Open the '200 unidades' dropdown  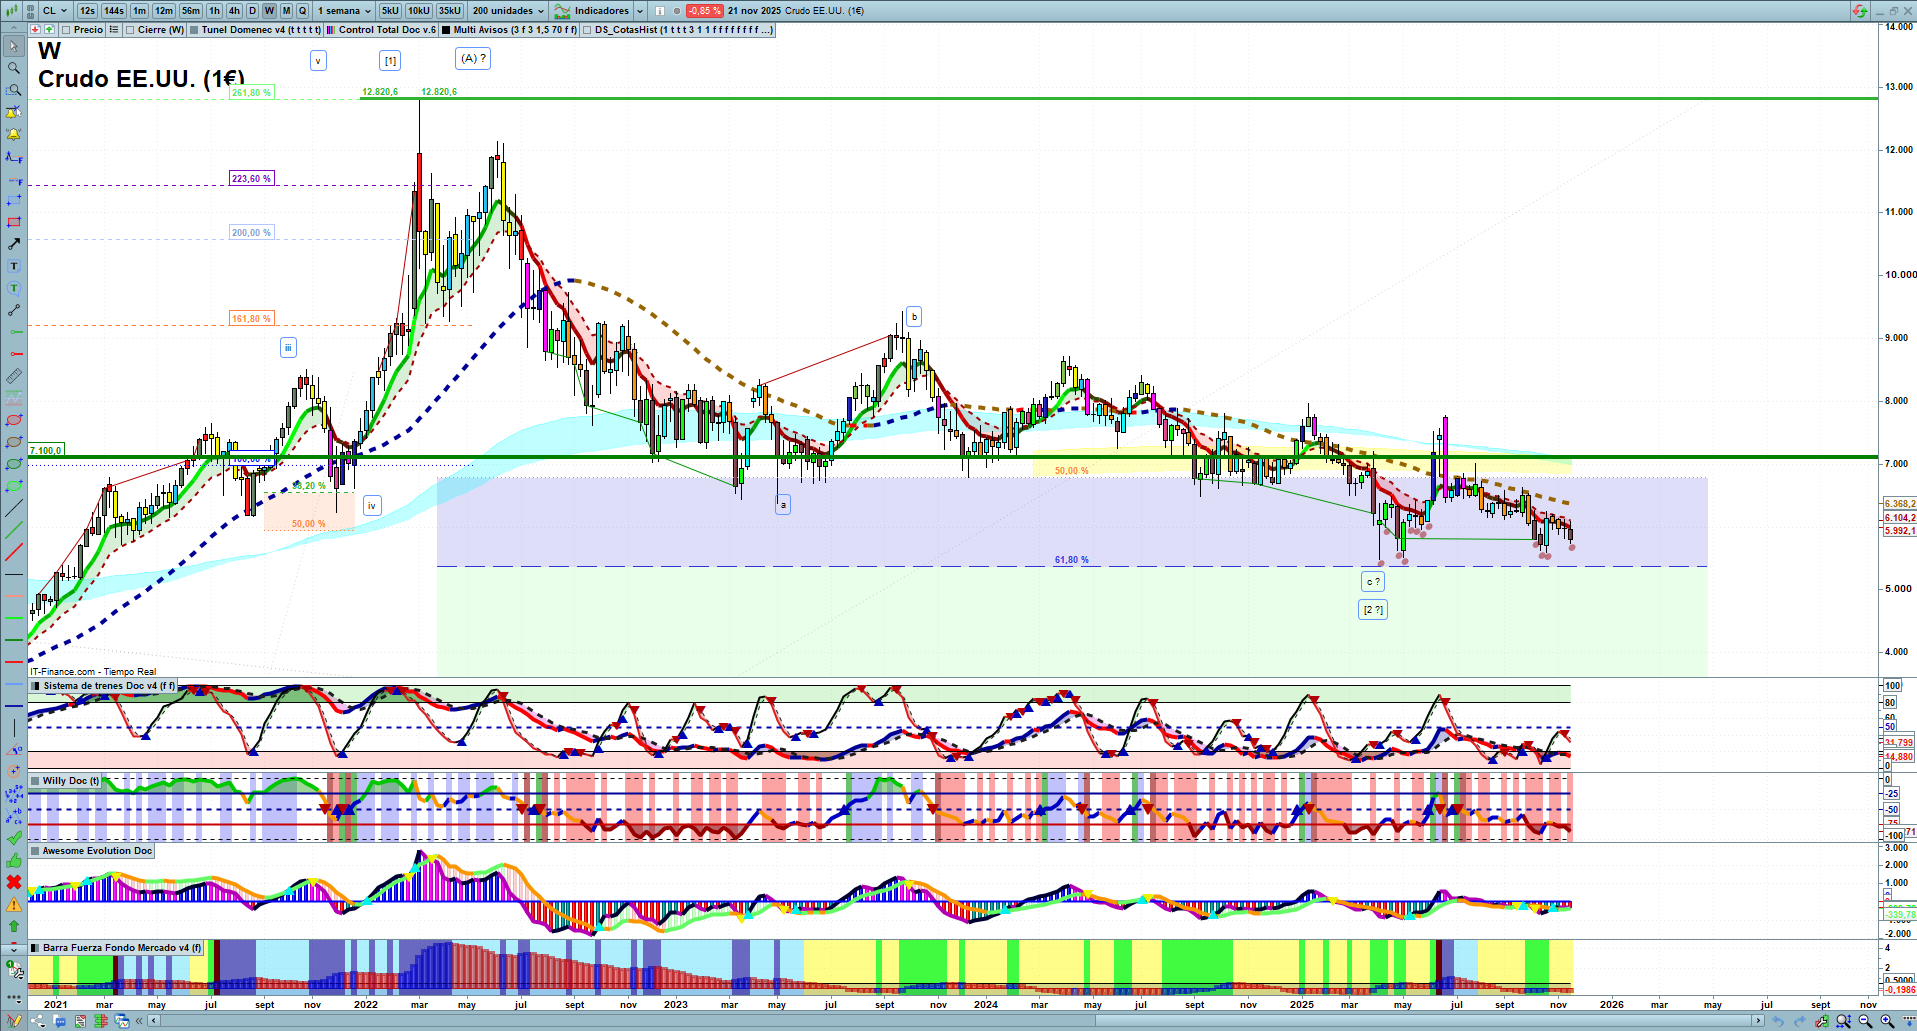click(x=509, y=11)
